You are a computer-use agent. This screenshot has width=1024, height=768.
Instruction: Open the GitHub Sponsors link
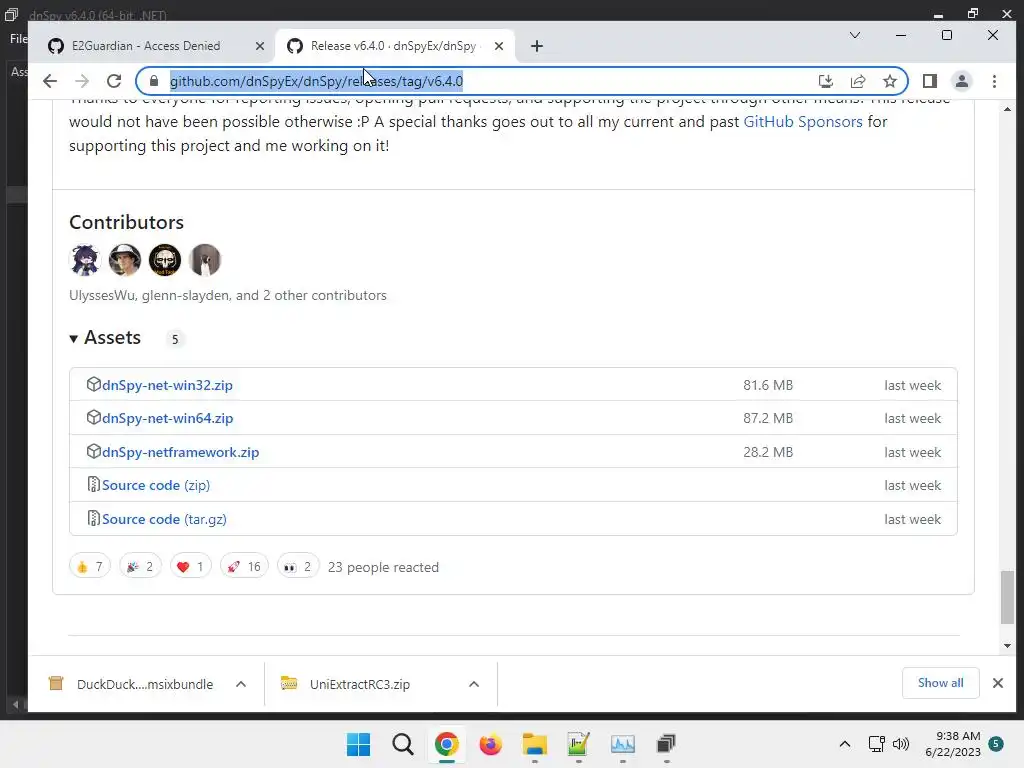803,121
